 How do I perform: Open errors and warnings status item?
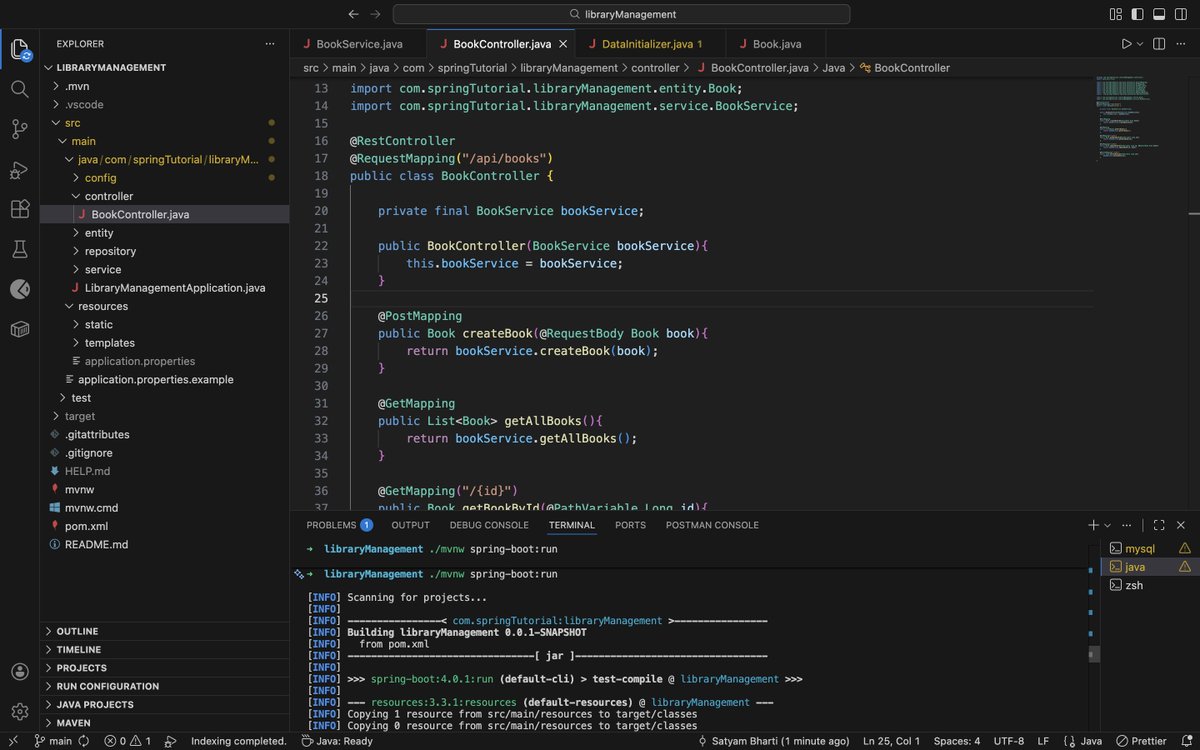coord(128,741)
